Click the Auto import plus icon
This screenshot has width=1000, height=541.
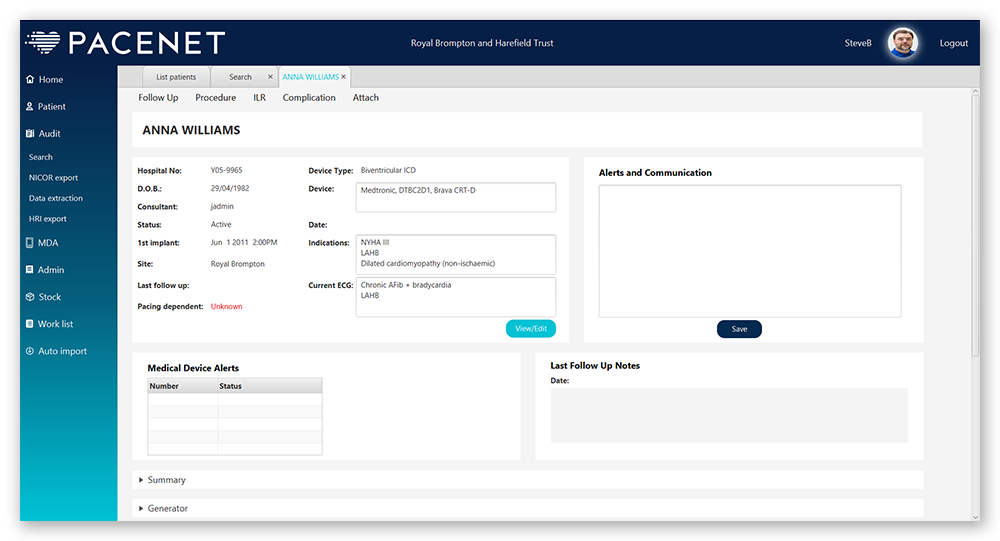[30, 351]
